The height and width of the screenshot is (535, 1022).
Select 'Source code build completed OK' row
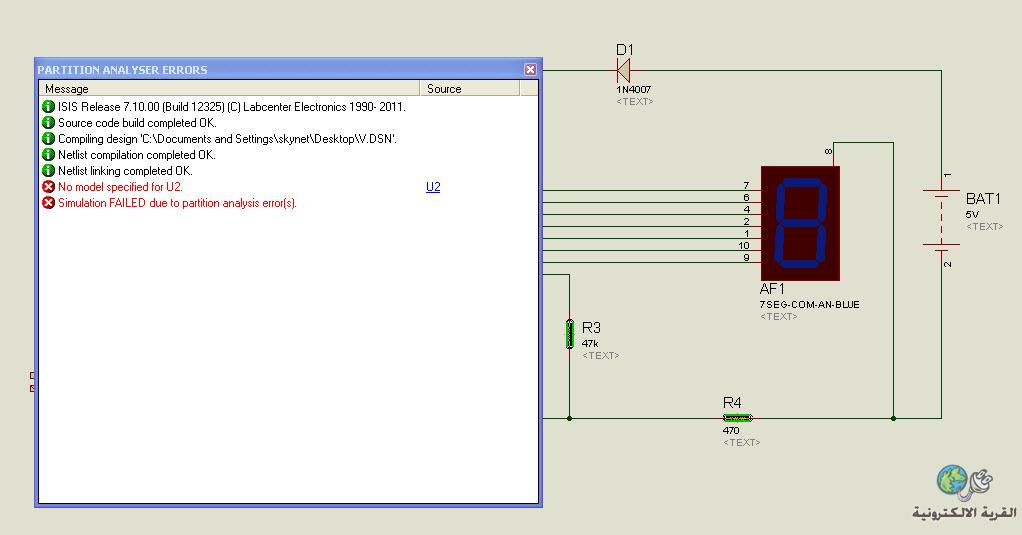click(x=138, y=123)
